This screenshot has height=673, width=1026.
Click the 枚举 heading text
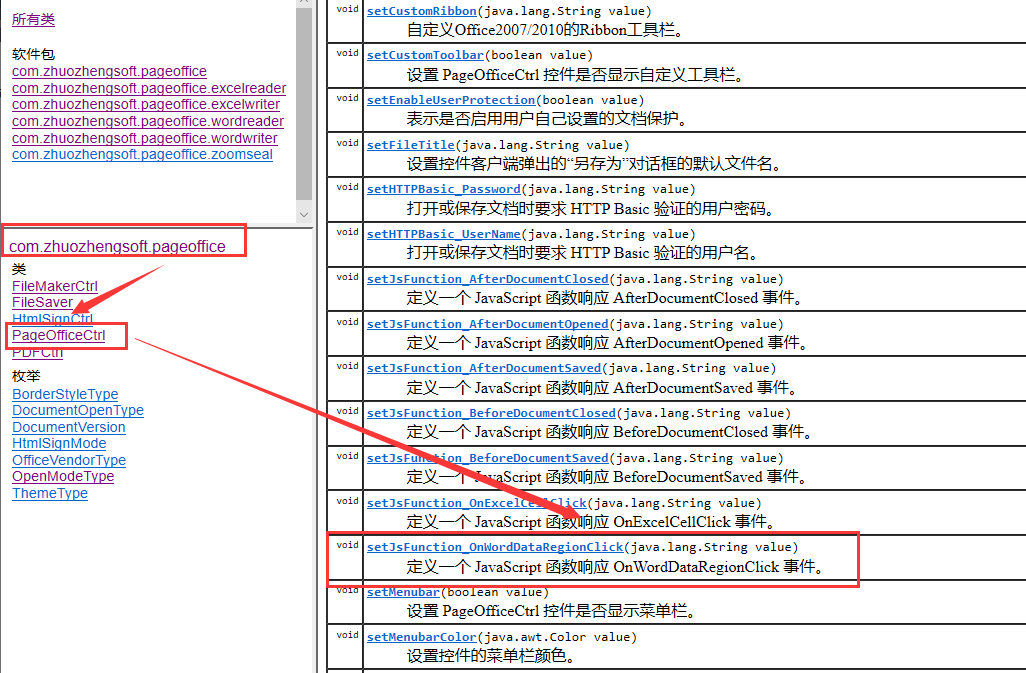26,376
